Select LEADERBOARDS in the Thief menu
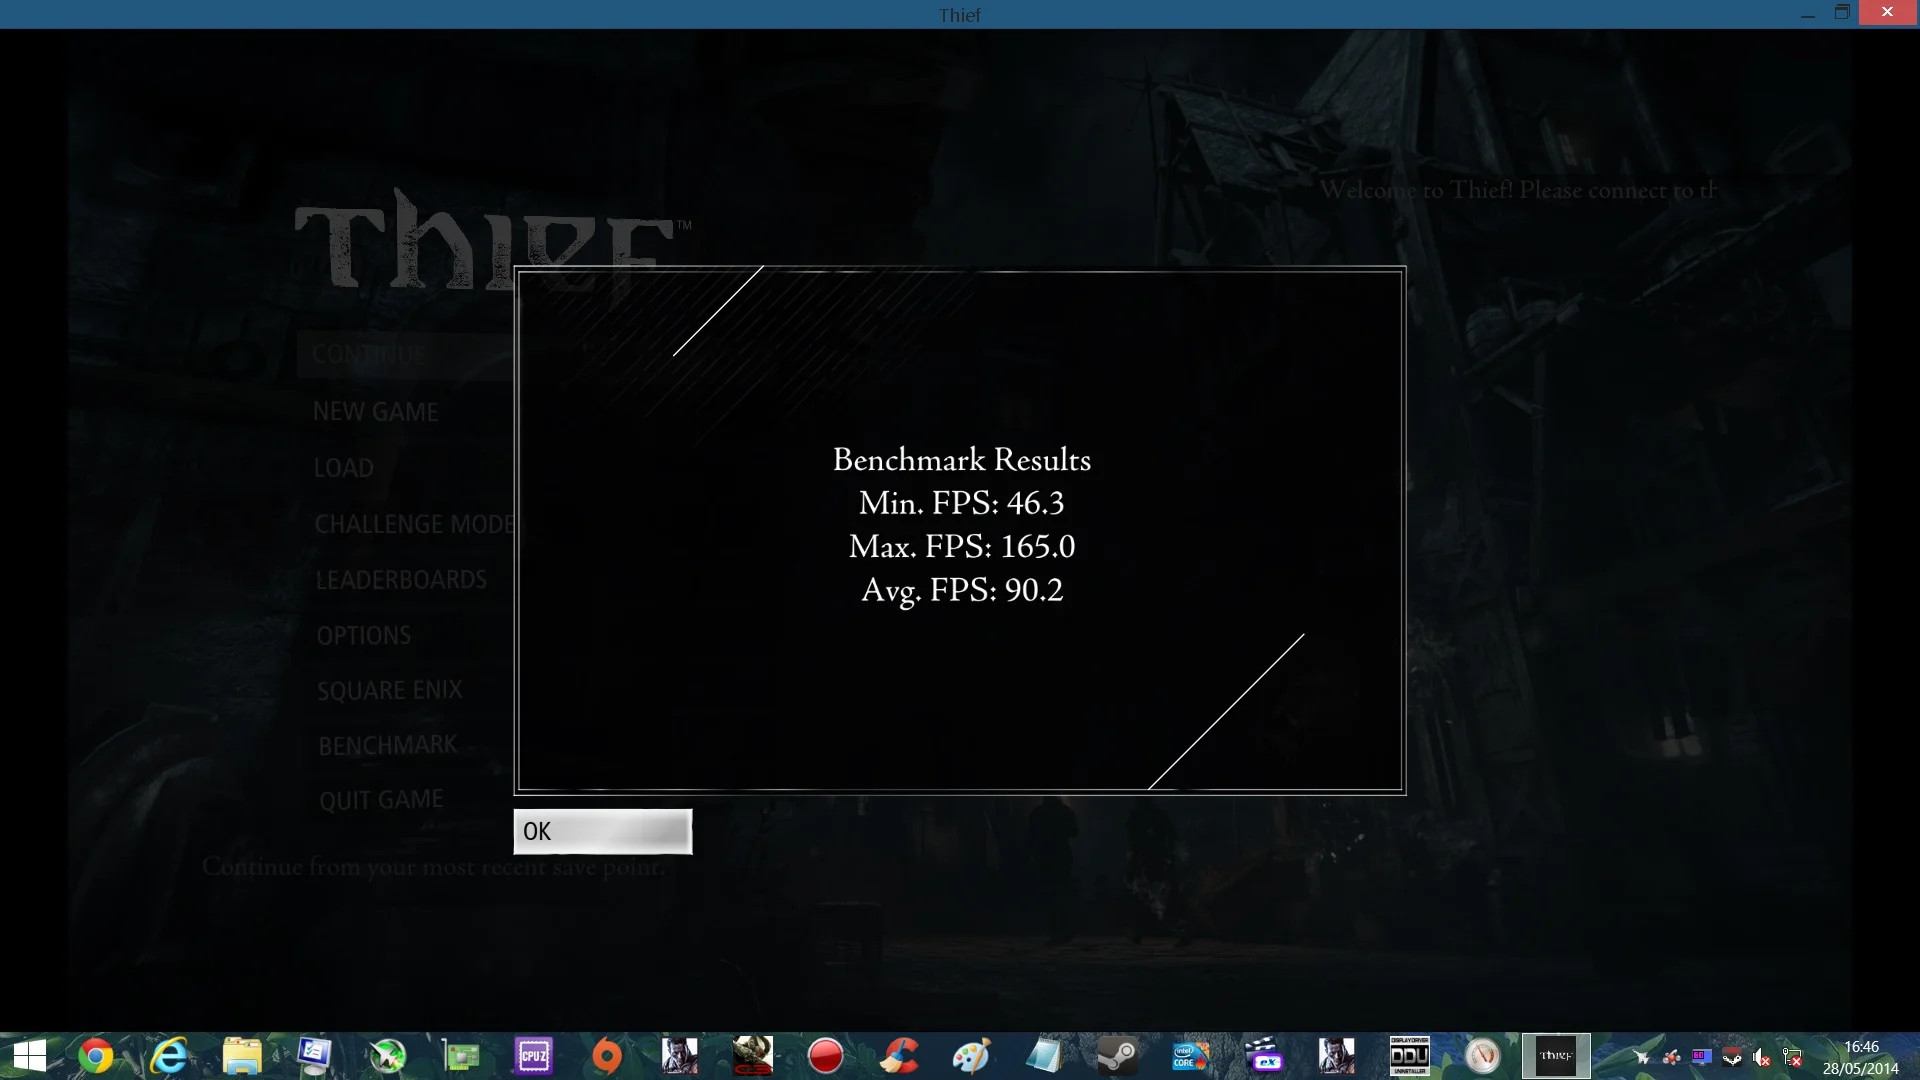The height and width of the screenshot is (1080, 1920). [x=402, y=580]
